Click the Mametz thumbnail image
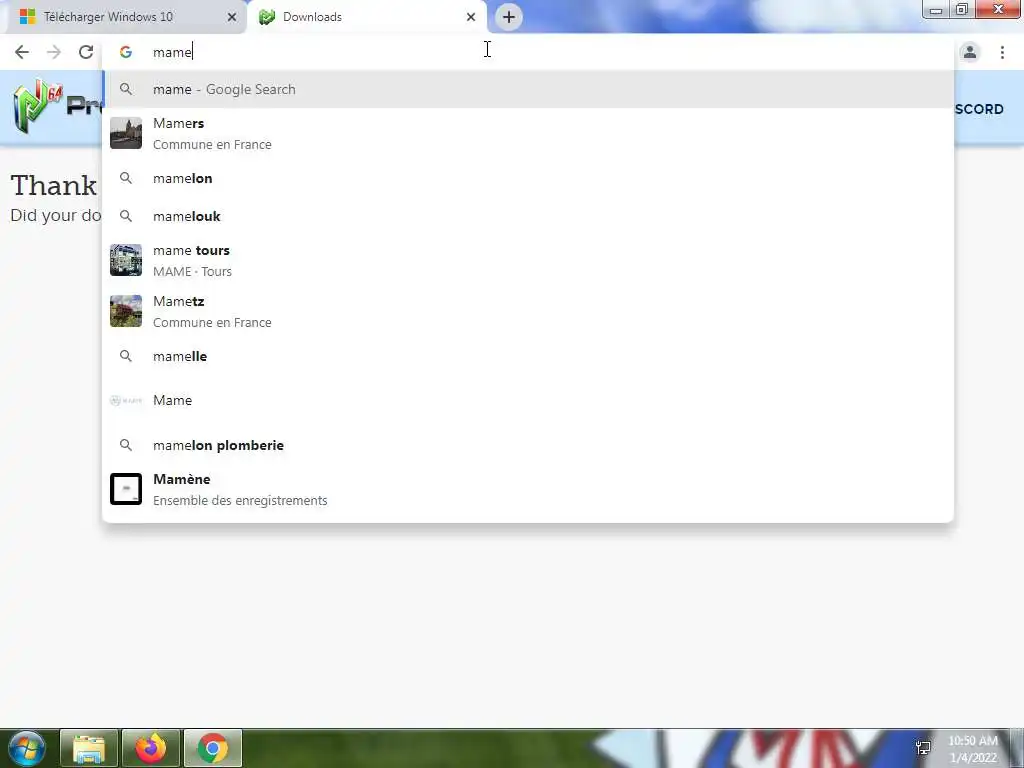 pos(126,311)
